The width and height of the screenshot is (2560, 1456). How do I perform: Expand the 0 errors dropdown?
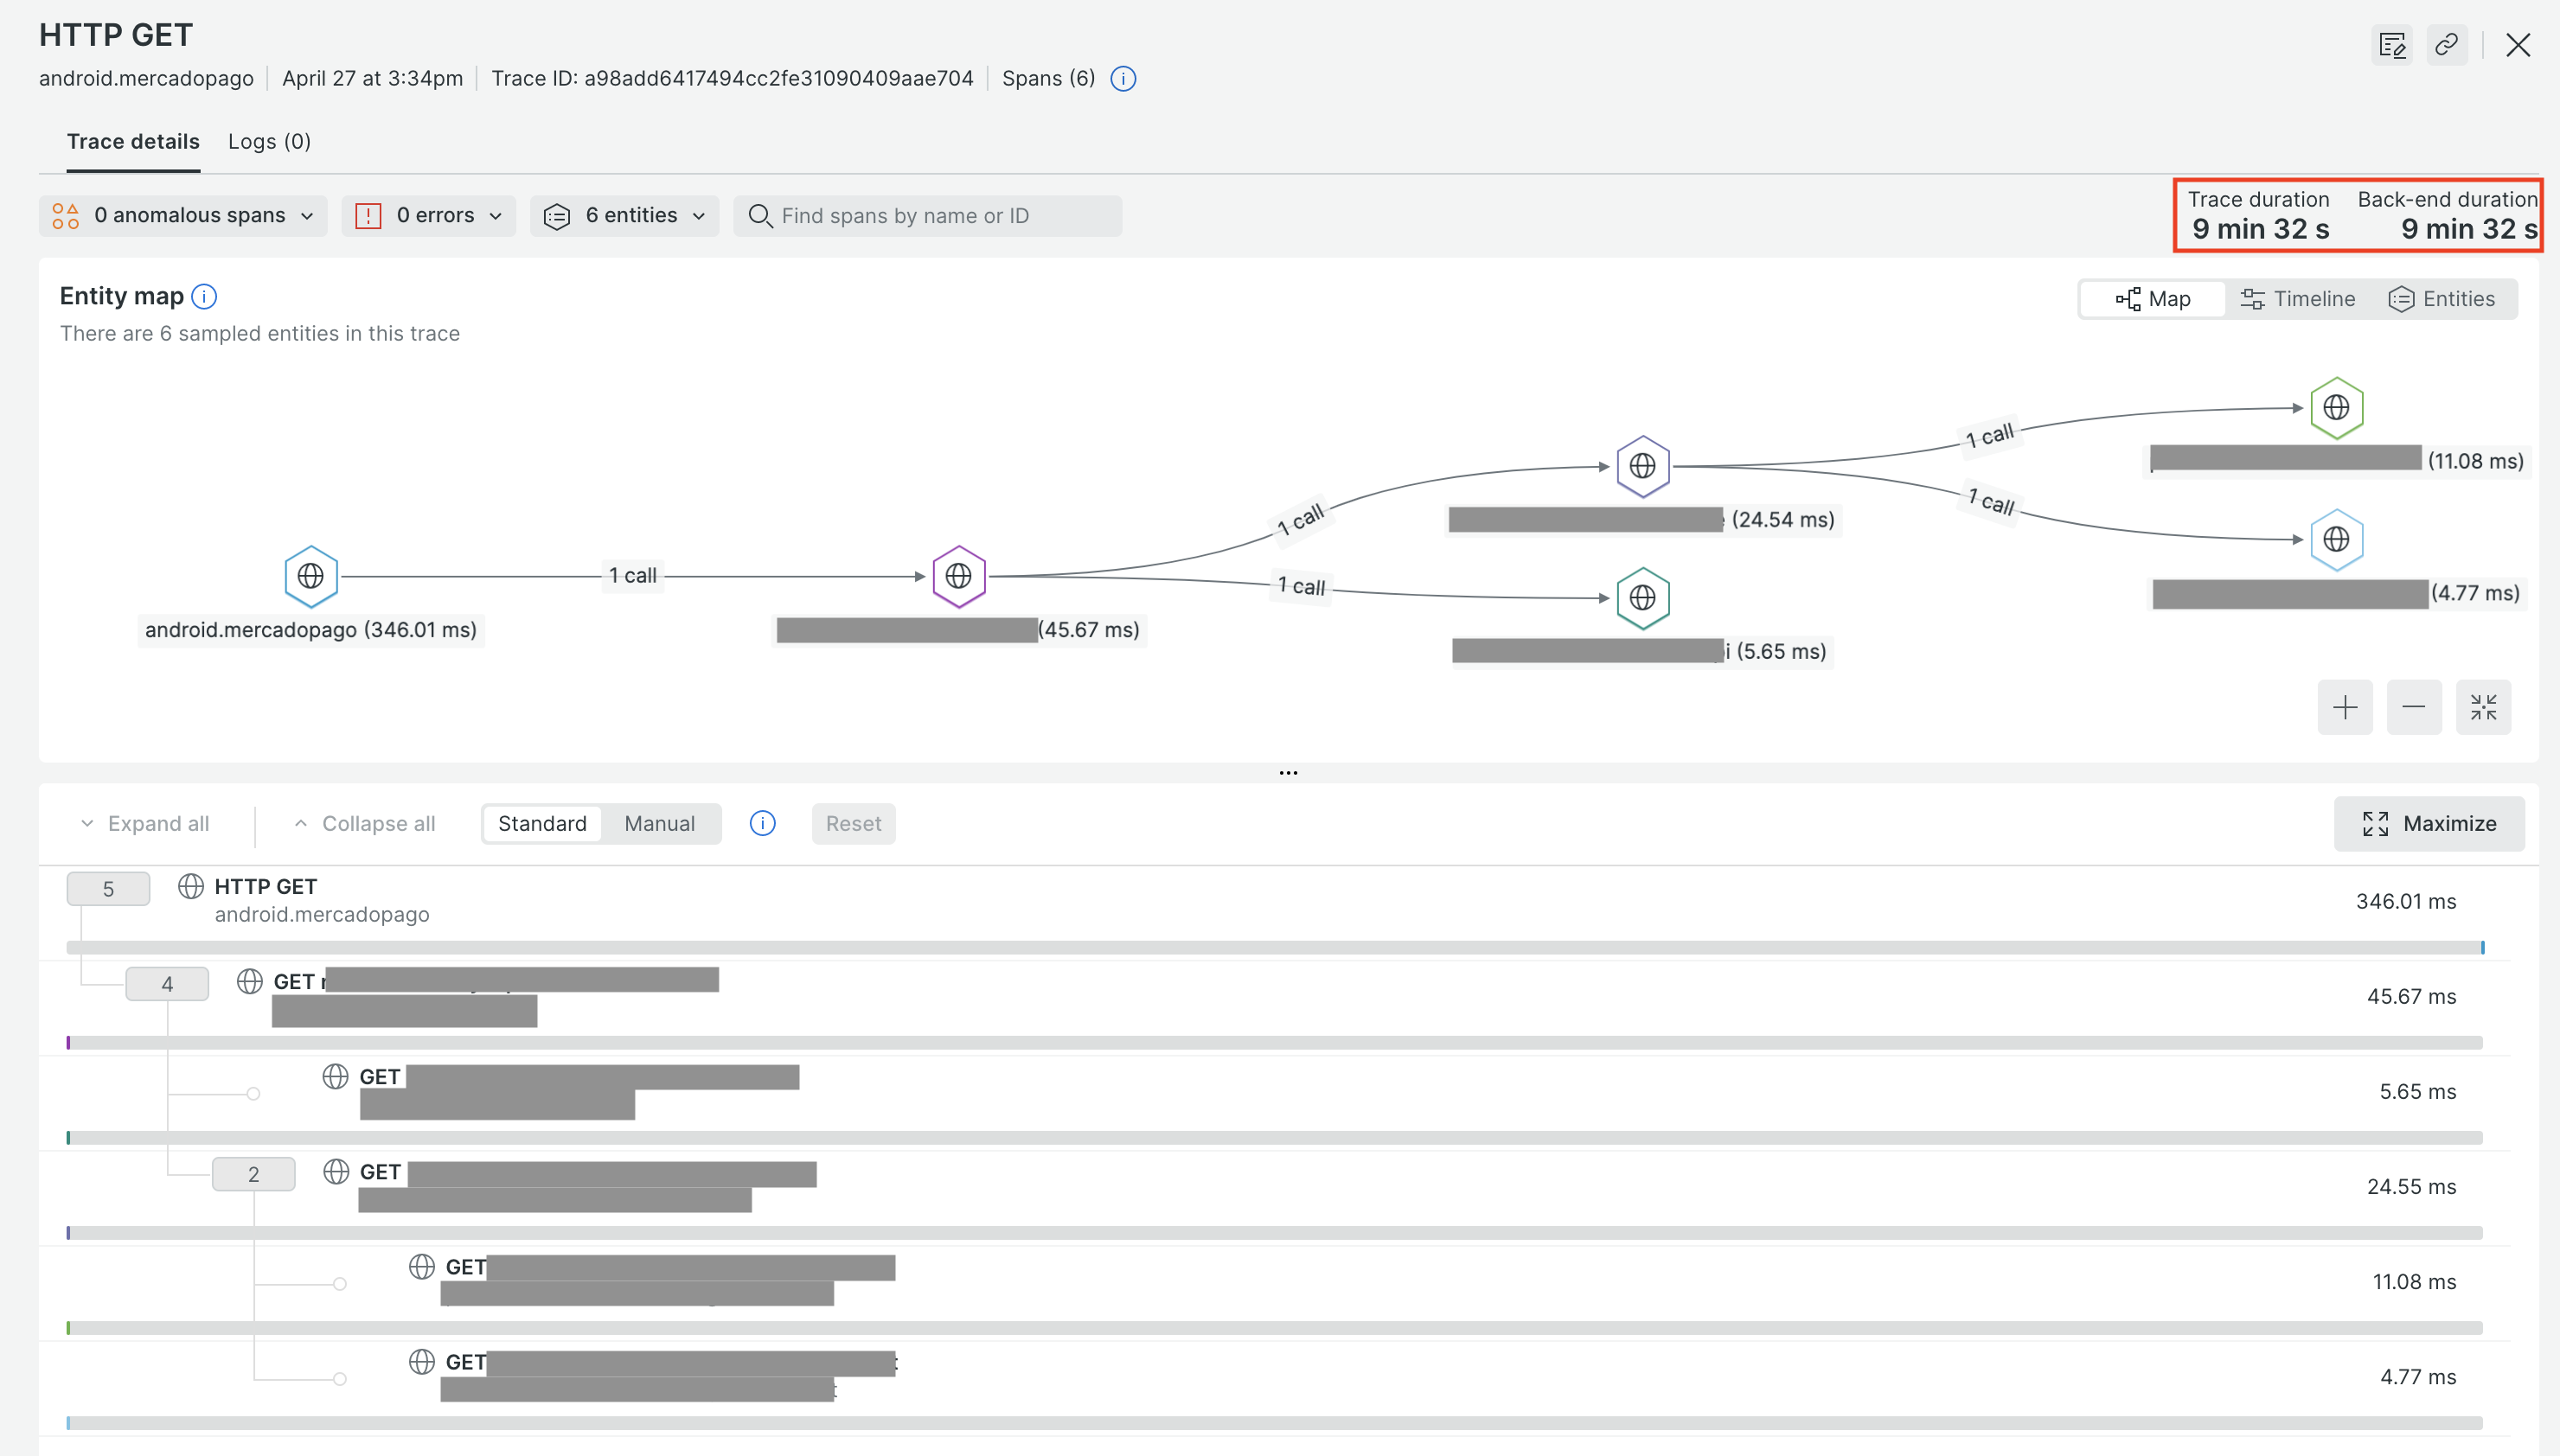[x=428, y=215]
